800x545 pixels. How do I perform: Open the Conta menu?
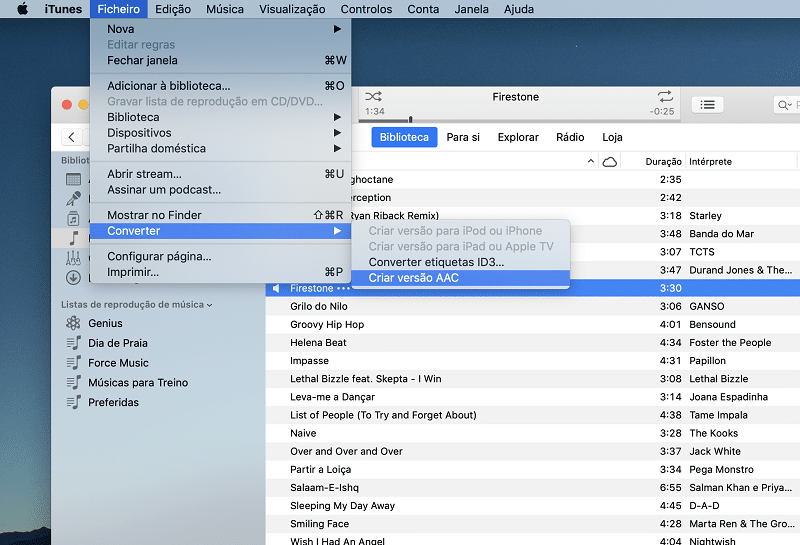point(423,9)
